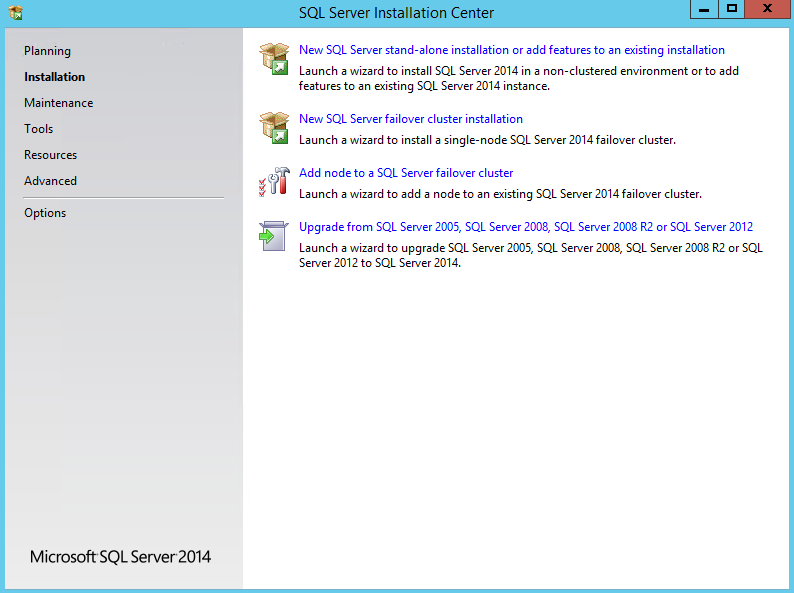Click the failover cluster installation box icon

[274, 128]
